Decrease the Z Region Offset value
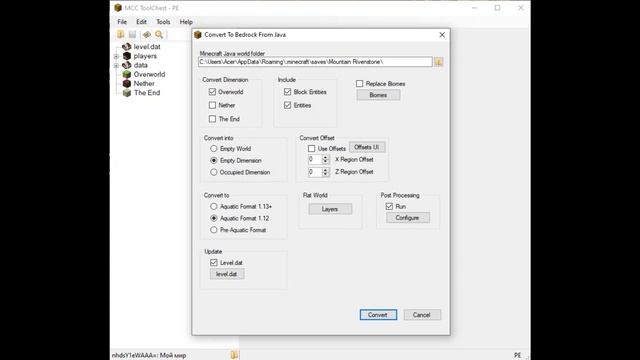 (325, 174)
